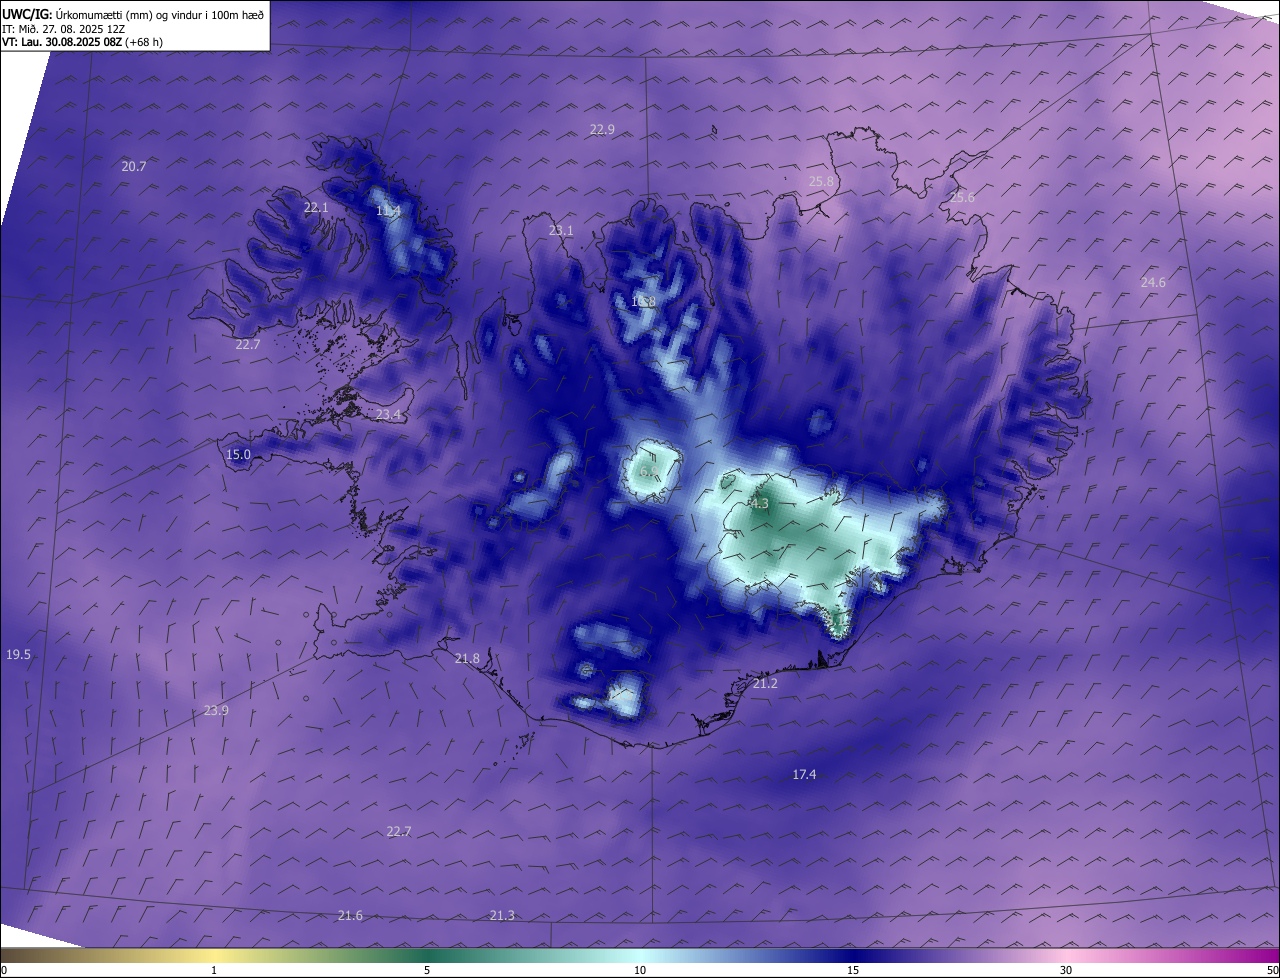Click the value label 21.3
The width and height of the screenshot is (1280, 978).
(502, 916)
